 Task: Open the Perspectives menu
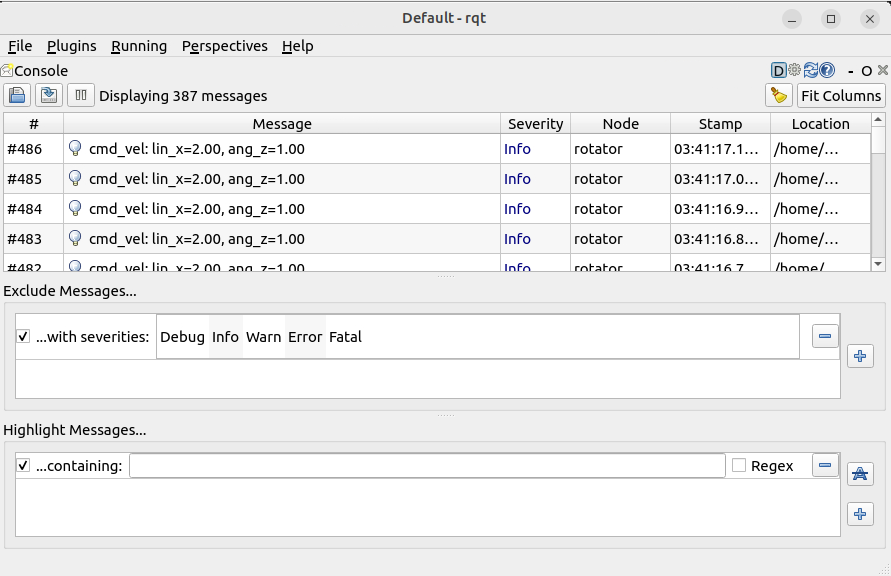[225, 46]
